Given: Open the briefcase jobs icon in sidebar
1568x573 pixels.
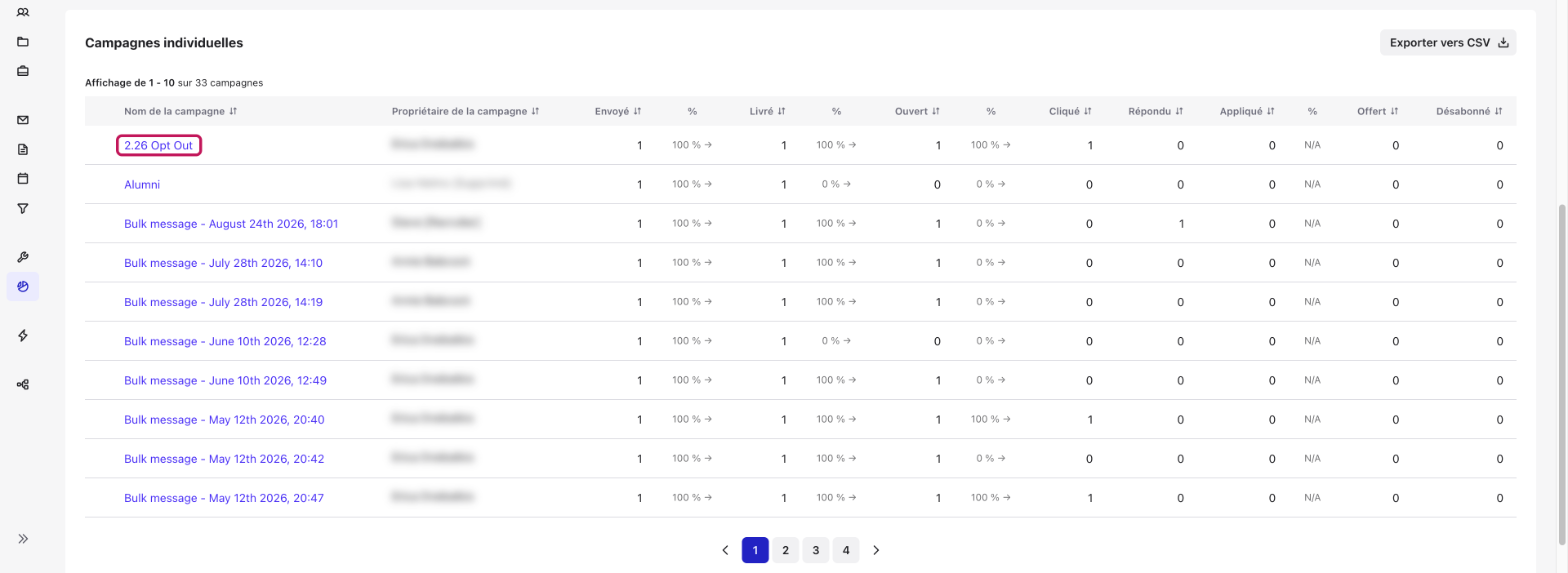Looking at the screenshot, I should [x=23, y=71].
